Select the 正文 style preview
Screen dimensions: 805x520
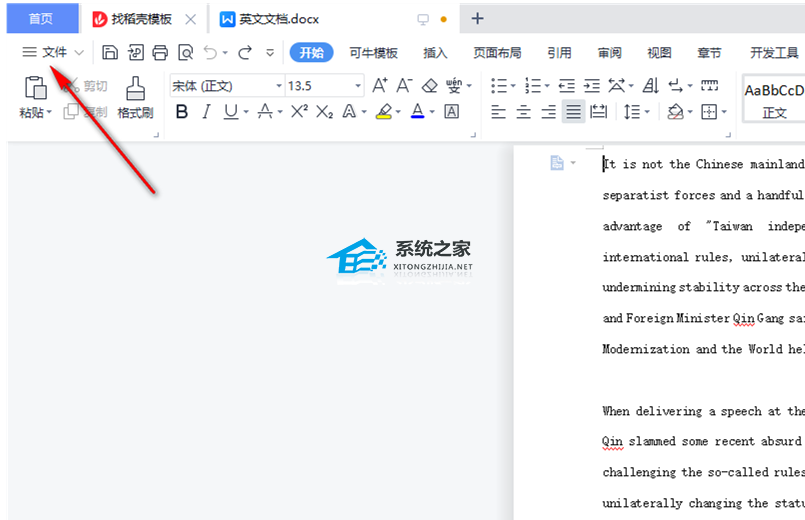click(x=774, y=99)
